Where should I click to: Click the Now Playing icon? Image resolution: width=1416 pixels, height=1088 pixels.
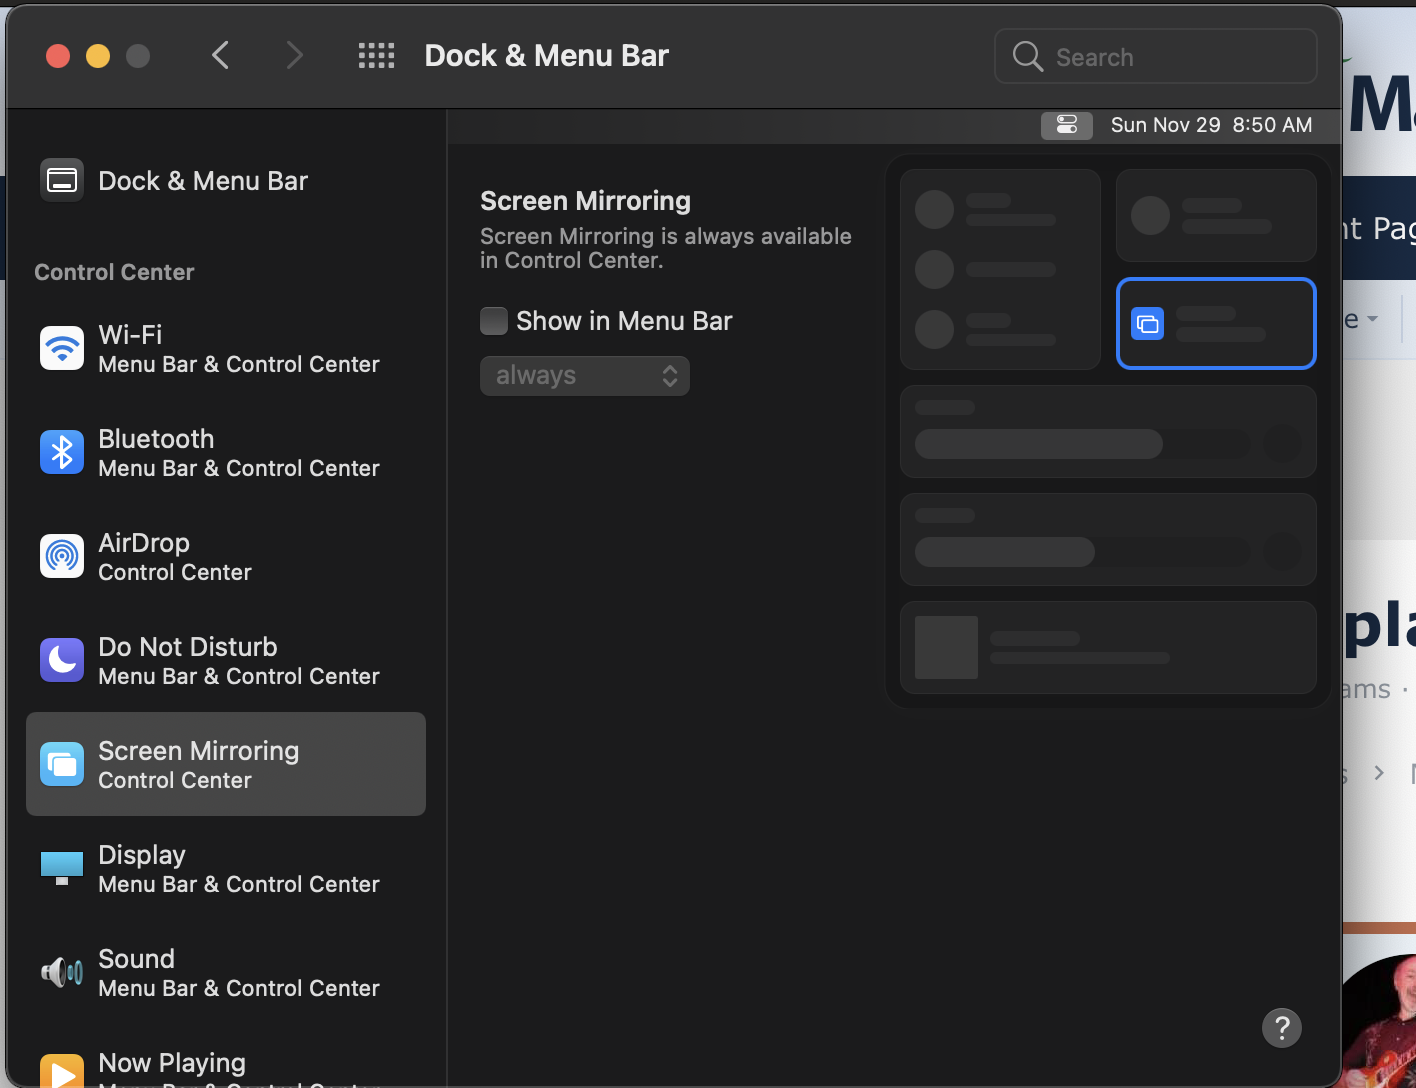point(62,1071)
